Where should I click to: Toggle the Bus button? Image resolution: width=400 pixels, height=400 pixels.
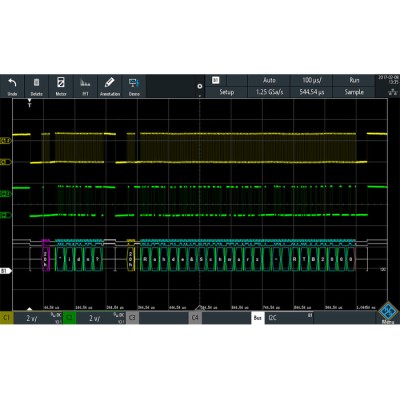[x=258, y=318]
